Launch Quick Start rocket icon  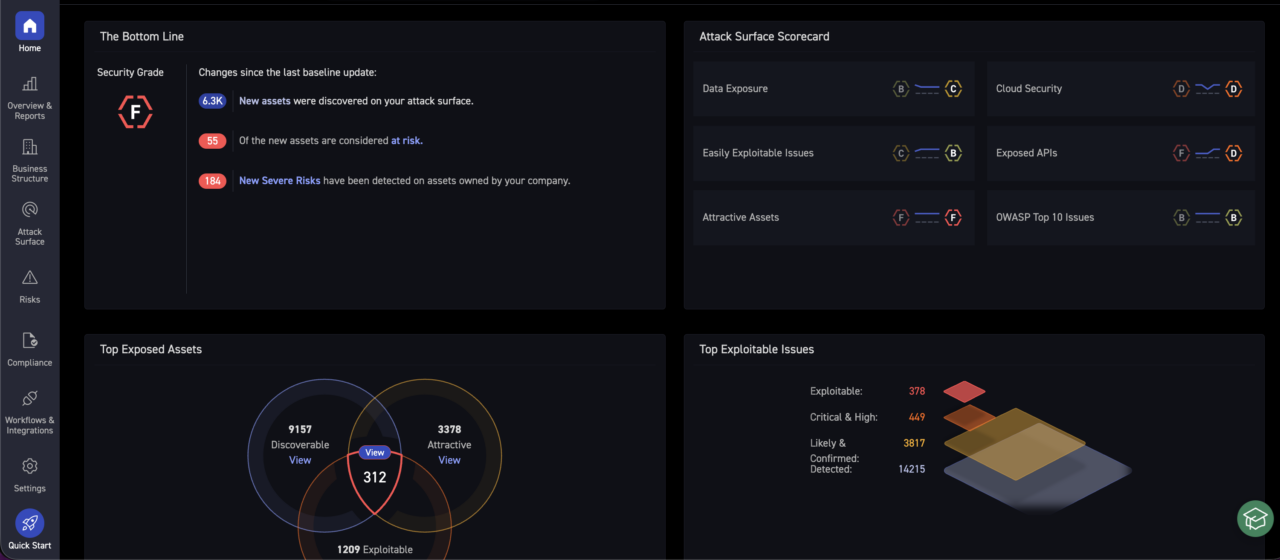(29, 523)
